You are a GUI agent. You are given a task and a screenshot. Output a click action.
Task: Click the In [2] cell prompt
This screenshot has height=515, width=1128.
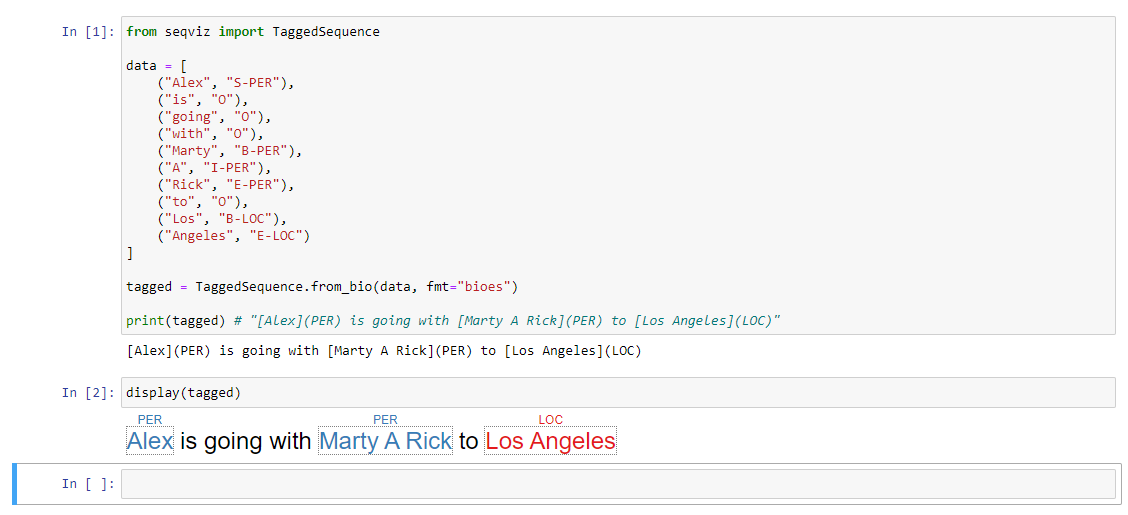coord(89,393)
